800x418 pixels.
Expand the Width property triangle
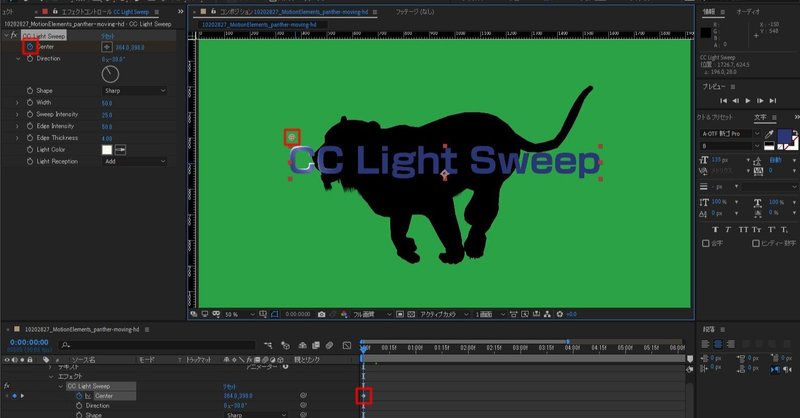point(17,103)
